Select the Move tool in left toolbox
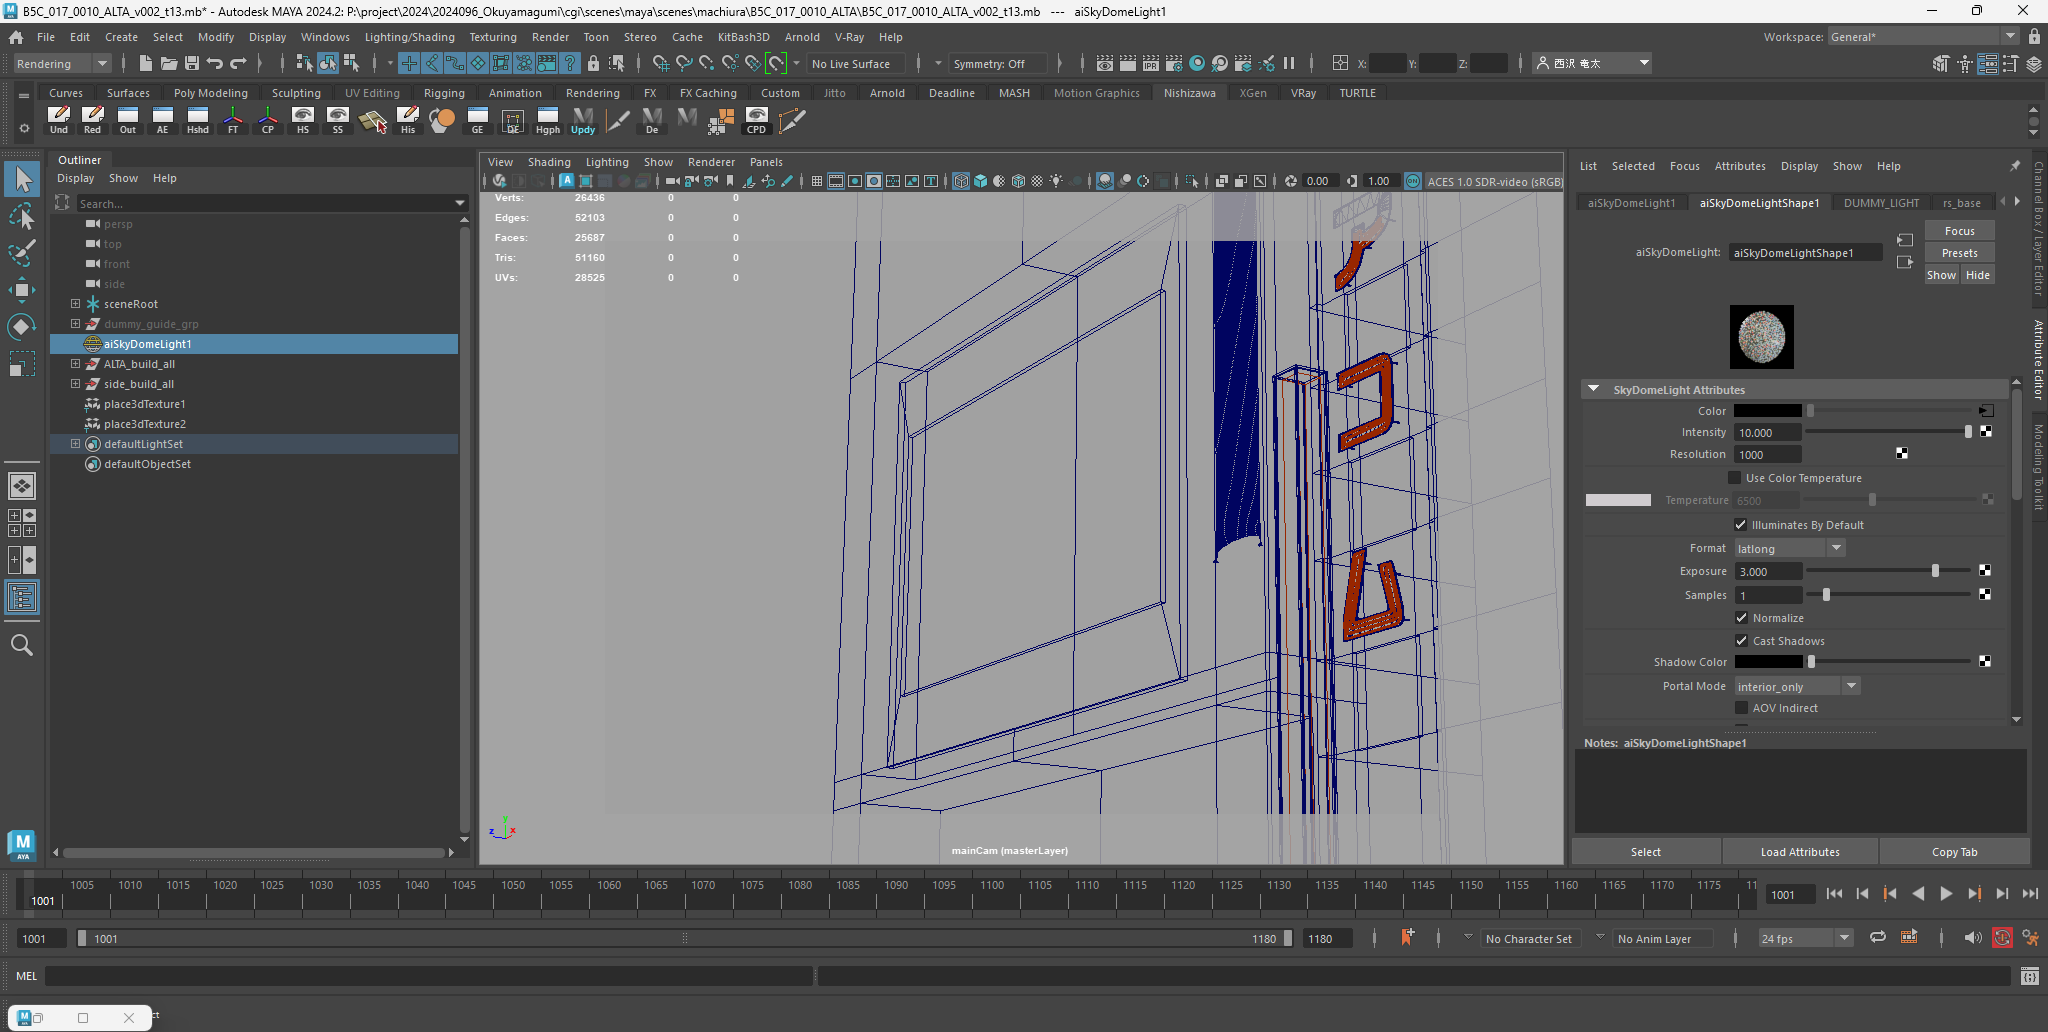Viewport: 2048px width, 1032px height. (x=21, y=290)
